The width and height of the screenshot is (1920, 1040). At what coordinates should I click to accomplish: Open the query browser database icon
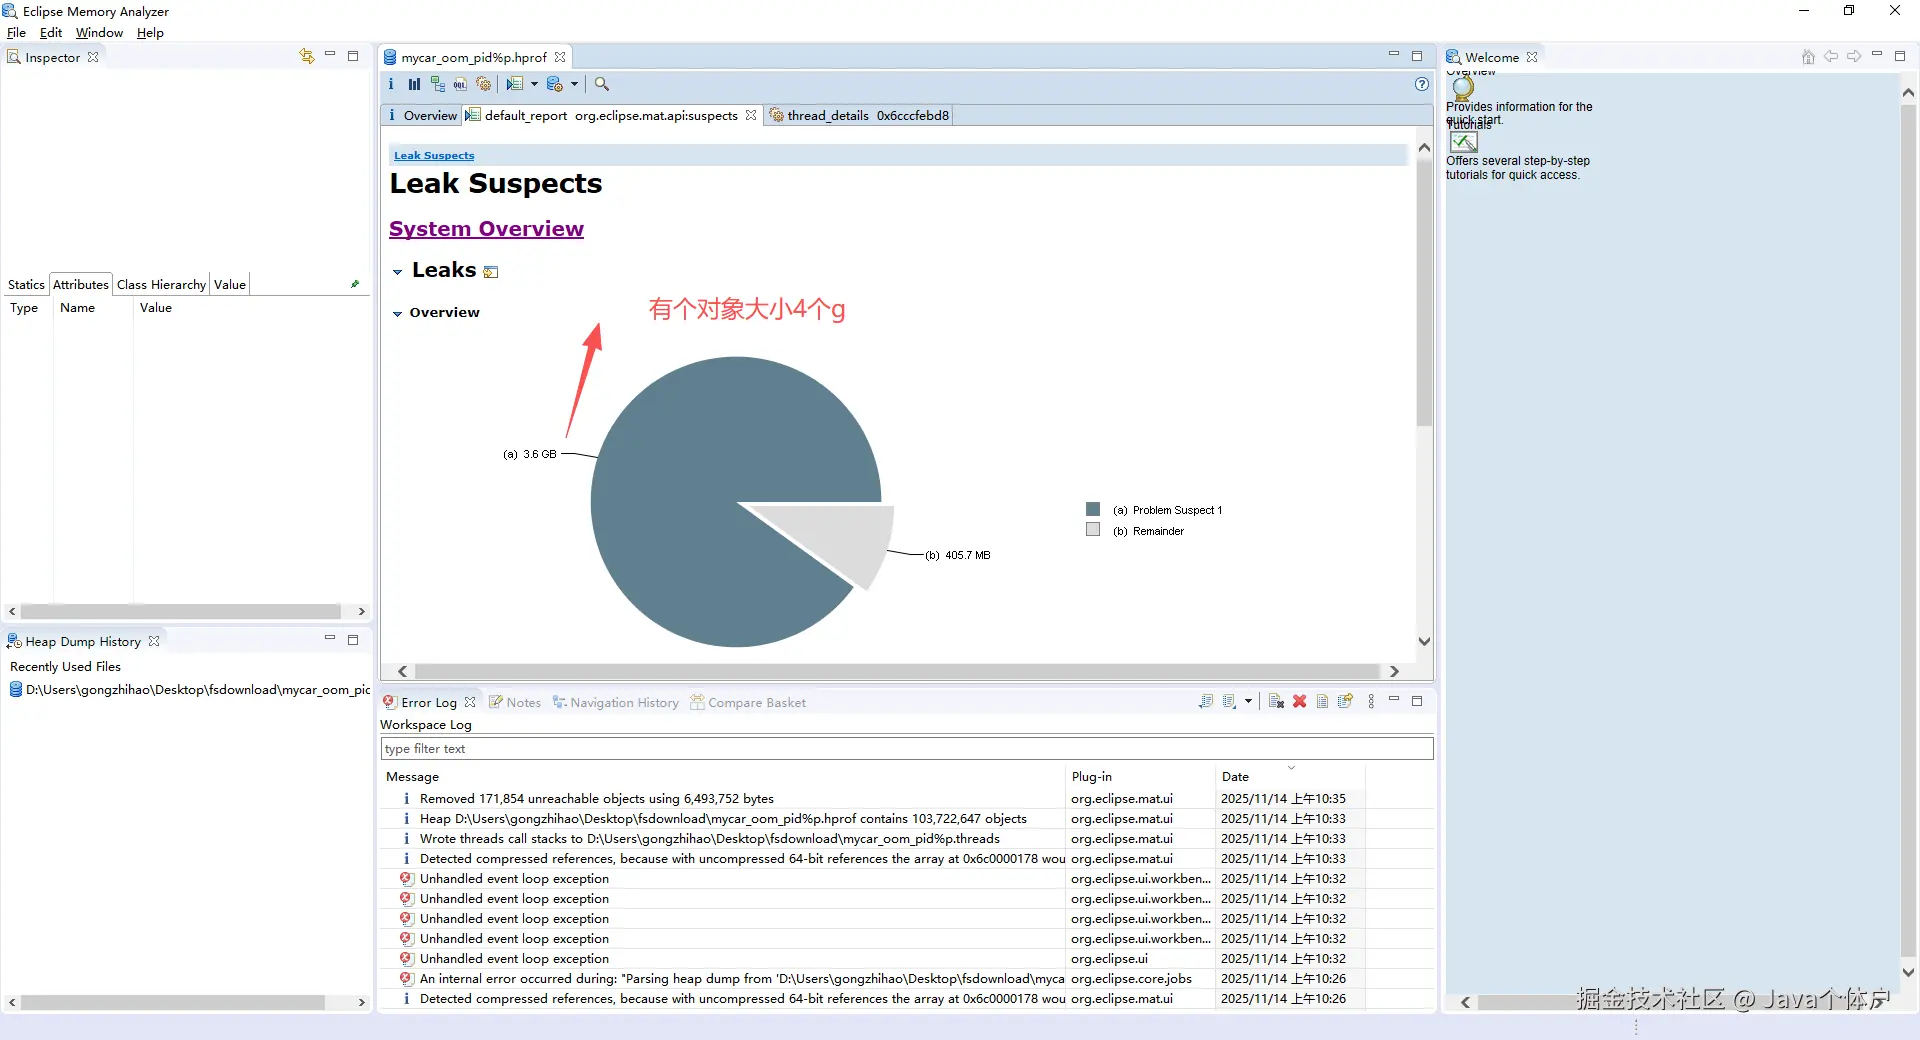pyautogui.click(x=555, y=85)
